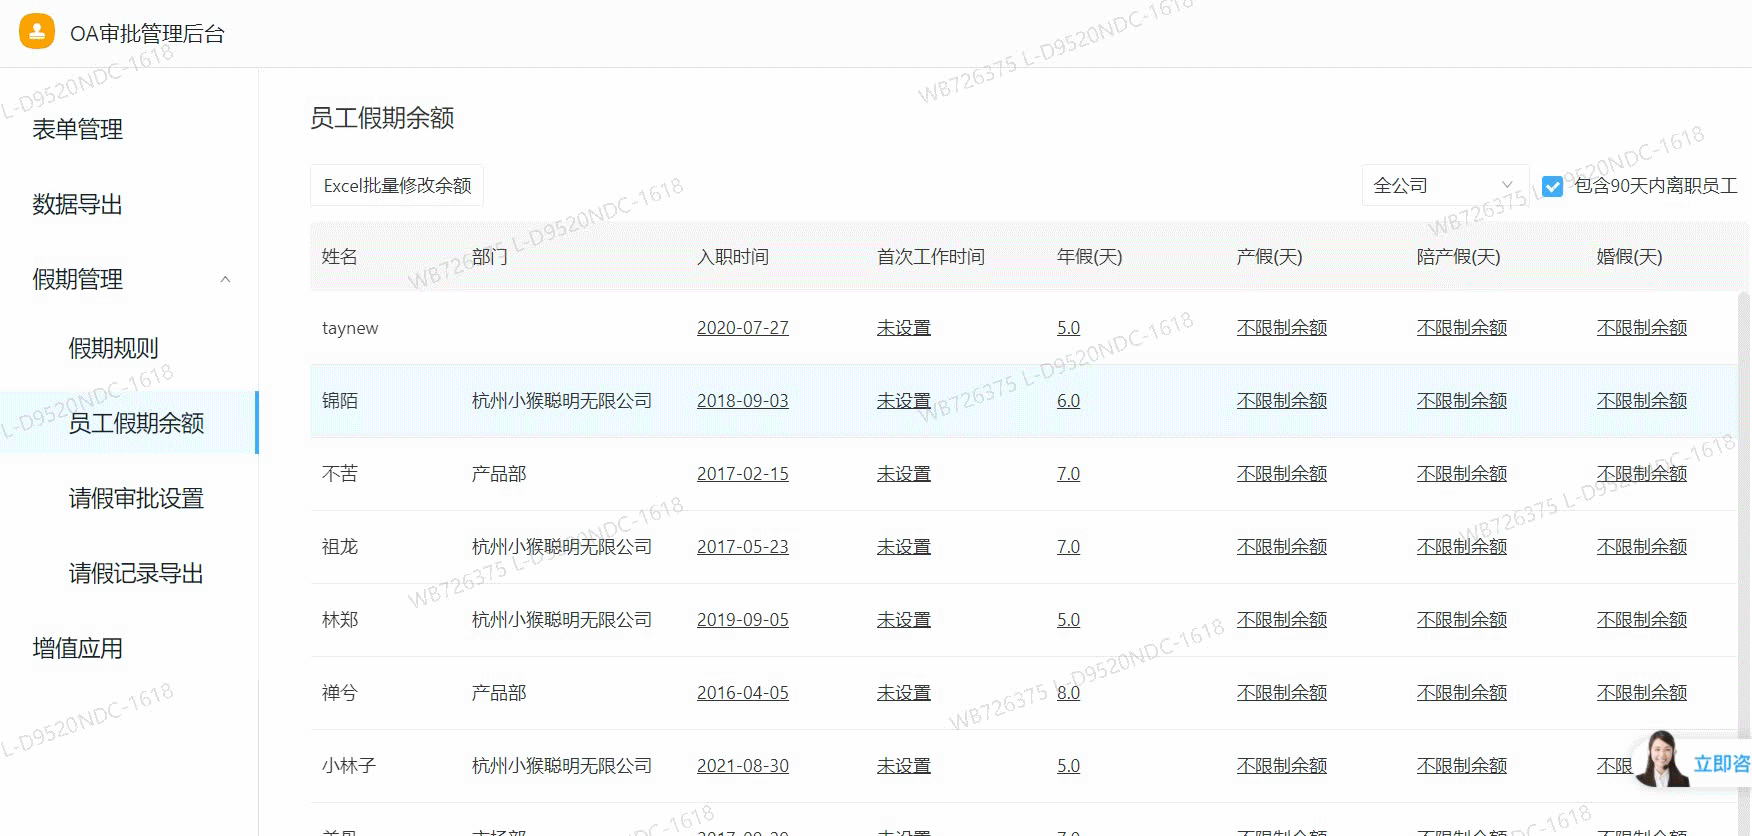This screenshot has width=1752, height=836.
Task: Edit 祖龙's annual leave 7.0
Action: [1068, 547]
